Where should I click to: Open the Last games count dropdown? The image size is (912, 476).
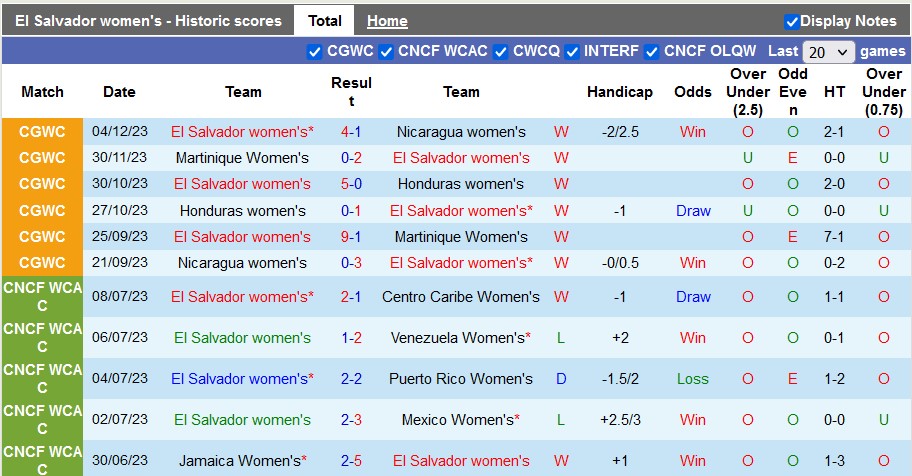click(x=829, y=52)
